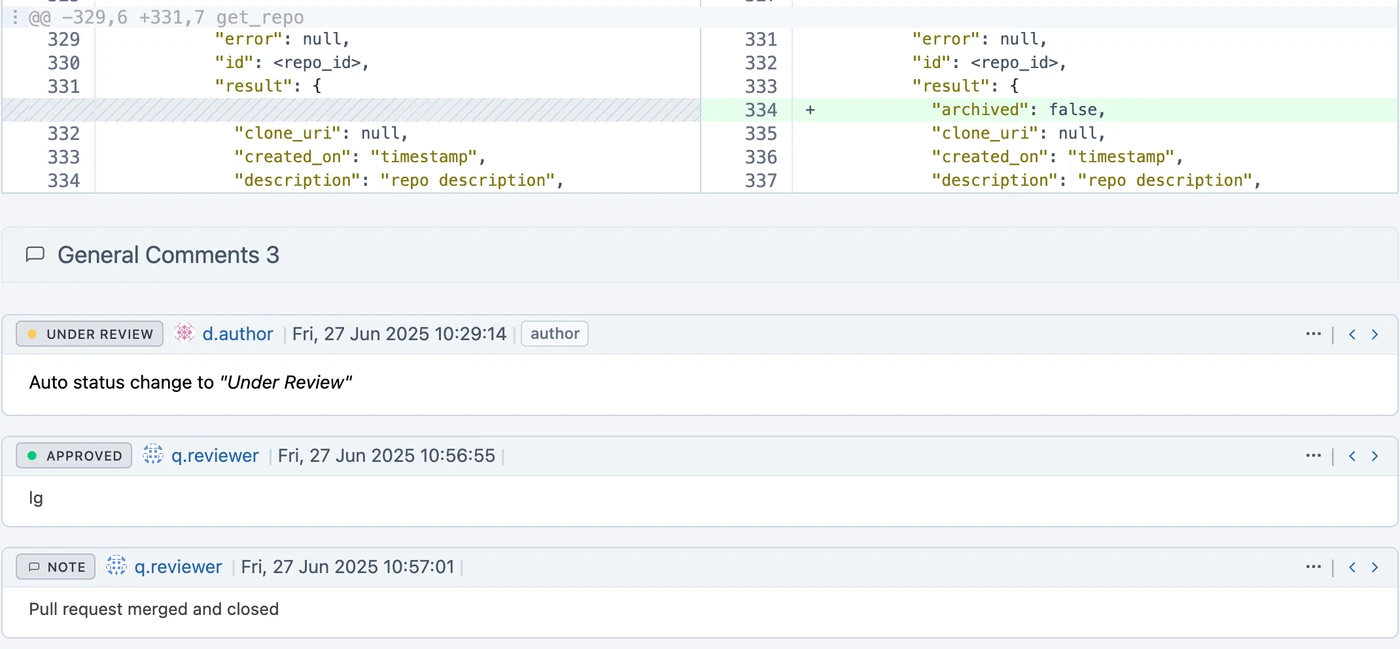Screen dimensions: 1400x649
Task: Click the left-side '"created_on": "timestamp",' line
Action: (360, 156)
